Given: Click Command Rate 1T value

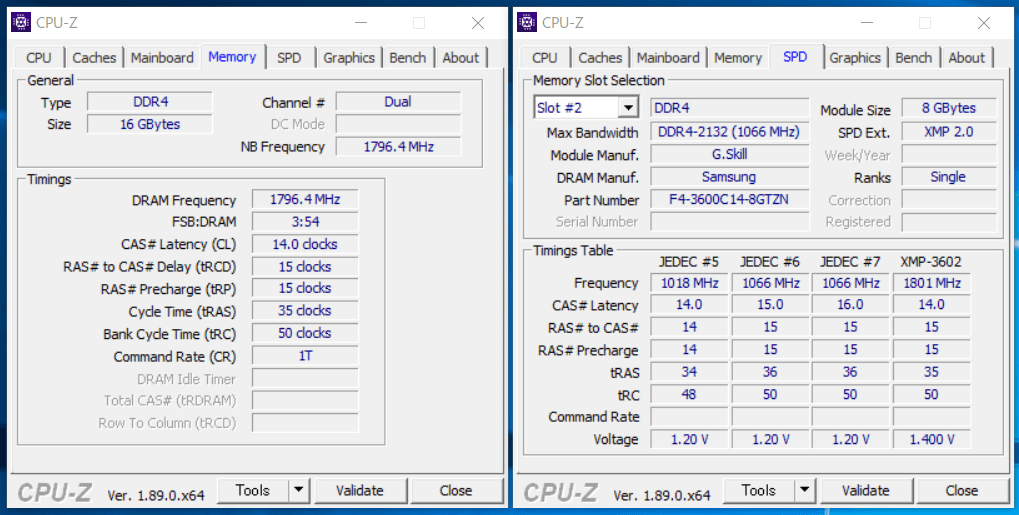Looking at the screenshot, I should 305,356.
